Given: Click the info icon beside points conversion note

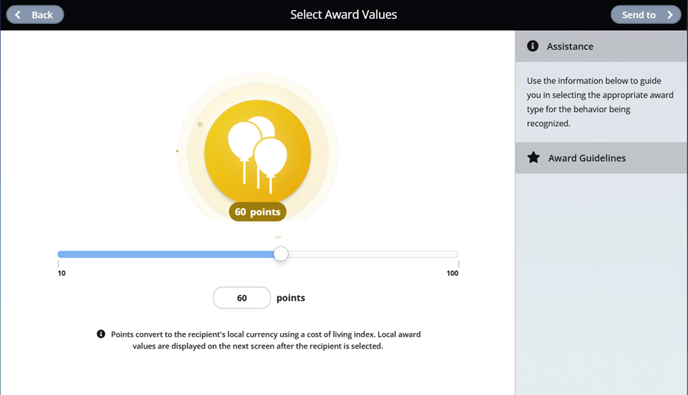Looking at the screenshot, I should pos(101,334).
